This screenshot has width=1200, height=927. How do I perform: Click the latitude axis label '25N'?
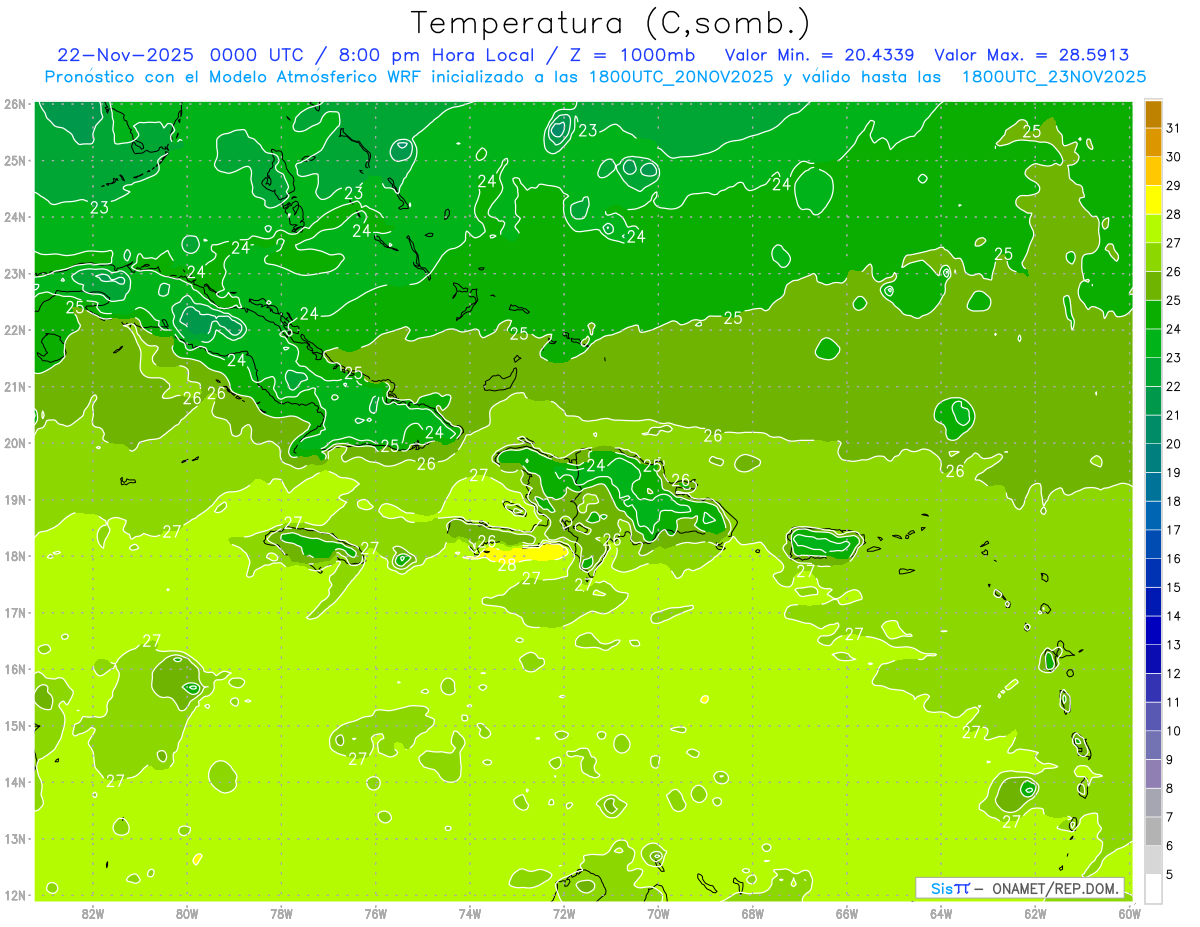coord(15,160)
